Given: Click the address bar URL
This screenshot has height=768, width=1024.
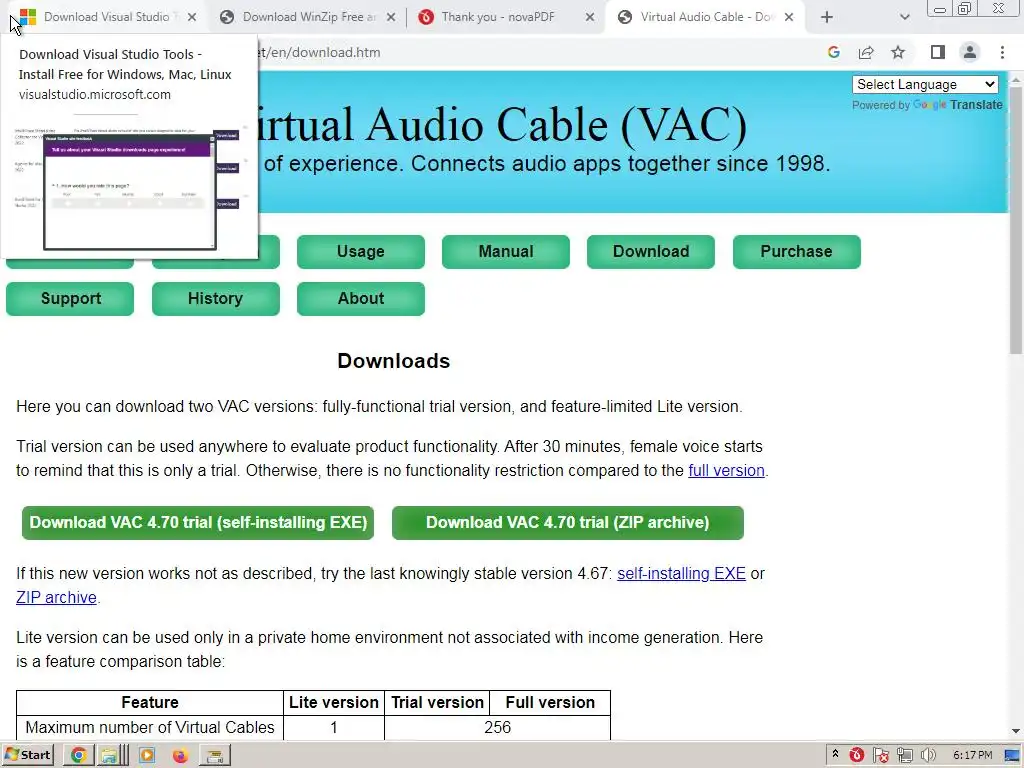Looking at the screenshot, I should coord(320,52).
